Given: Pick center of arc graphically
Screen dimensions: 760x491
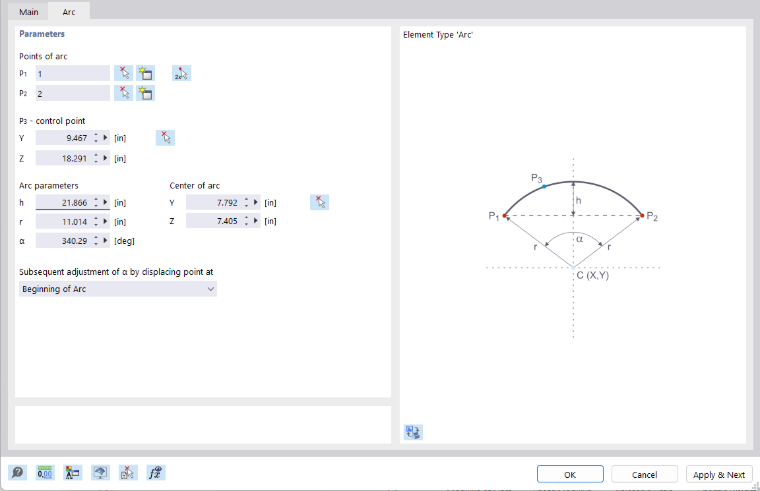Looking at the screenshot, I should point(319,202).
